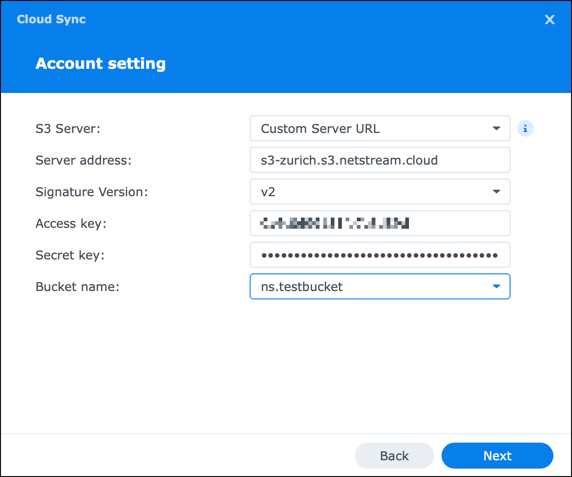Image resolution: width=572 pixels, height=477 pixels.
Task: Click the 'Cloud Sync' title text
Action: pos(51,19)
